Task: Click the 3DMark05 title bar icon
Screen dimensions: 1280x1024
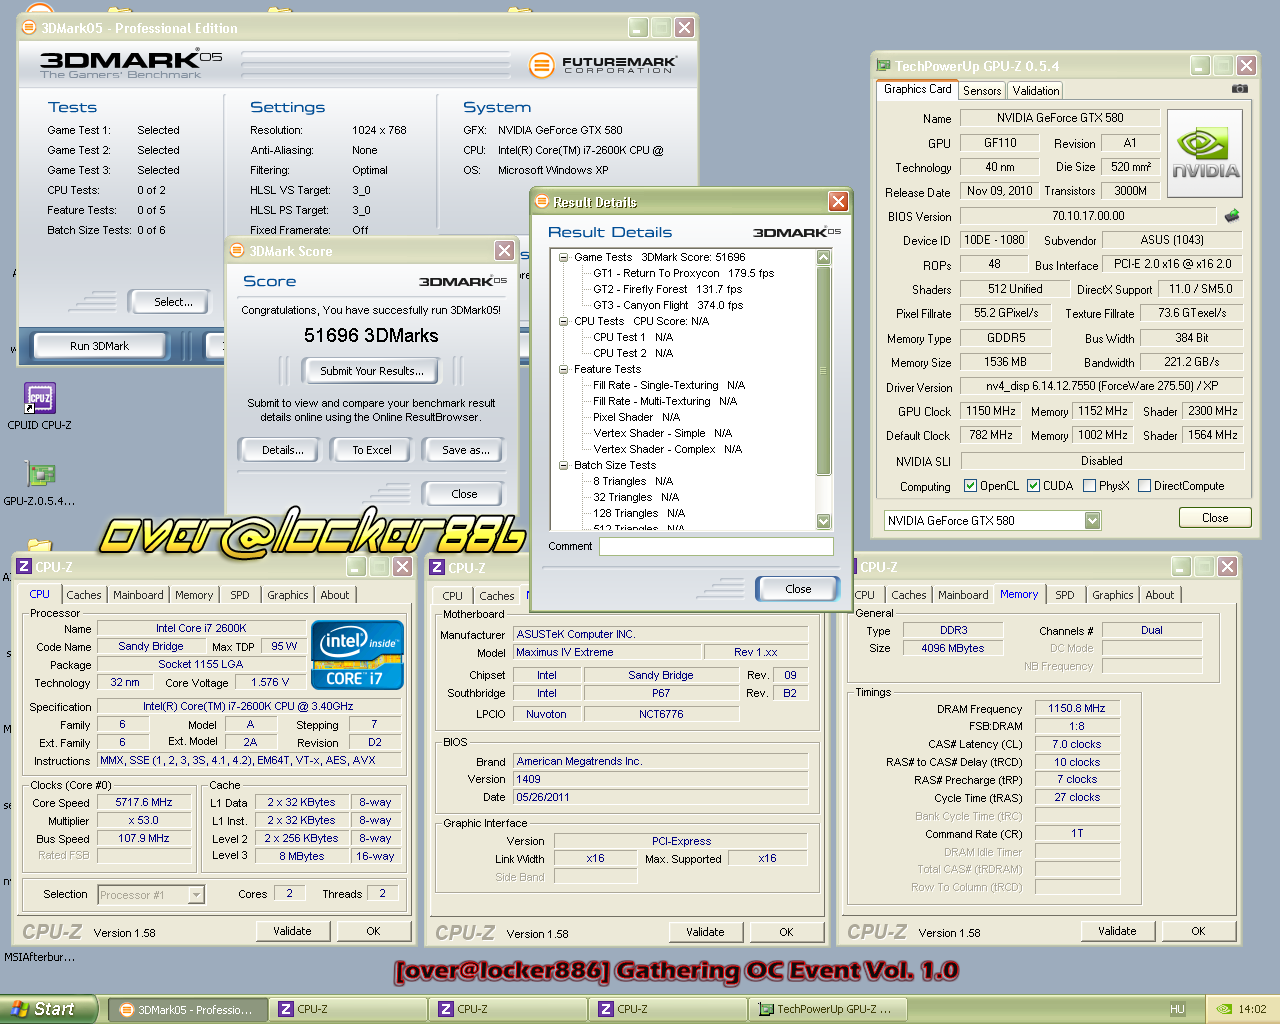Action: point(29,27)
